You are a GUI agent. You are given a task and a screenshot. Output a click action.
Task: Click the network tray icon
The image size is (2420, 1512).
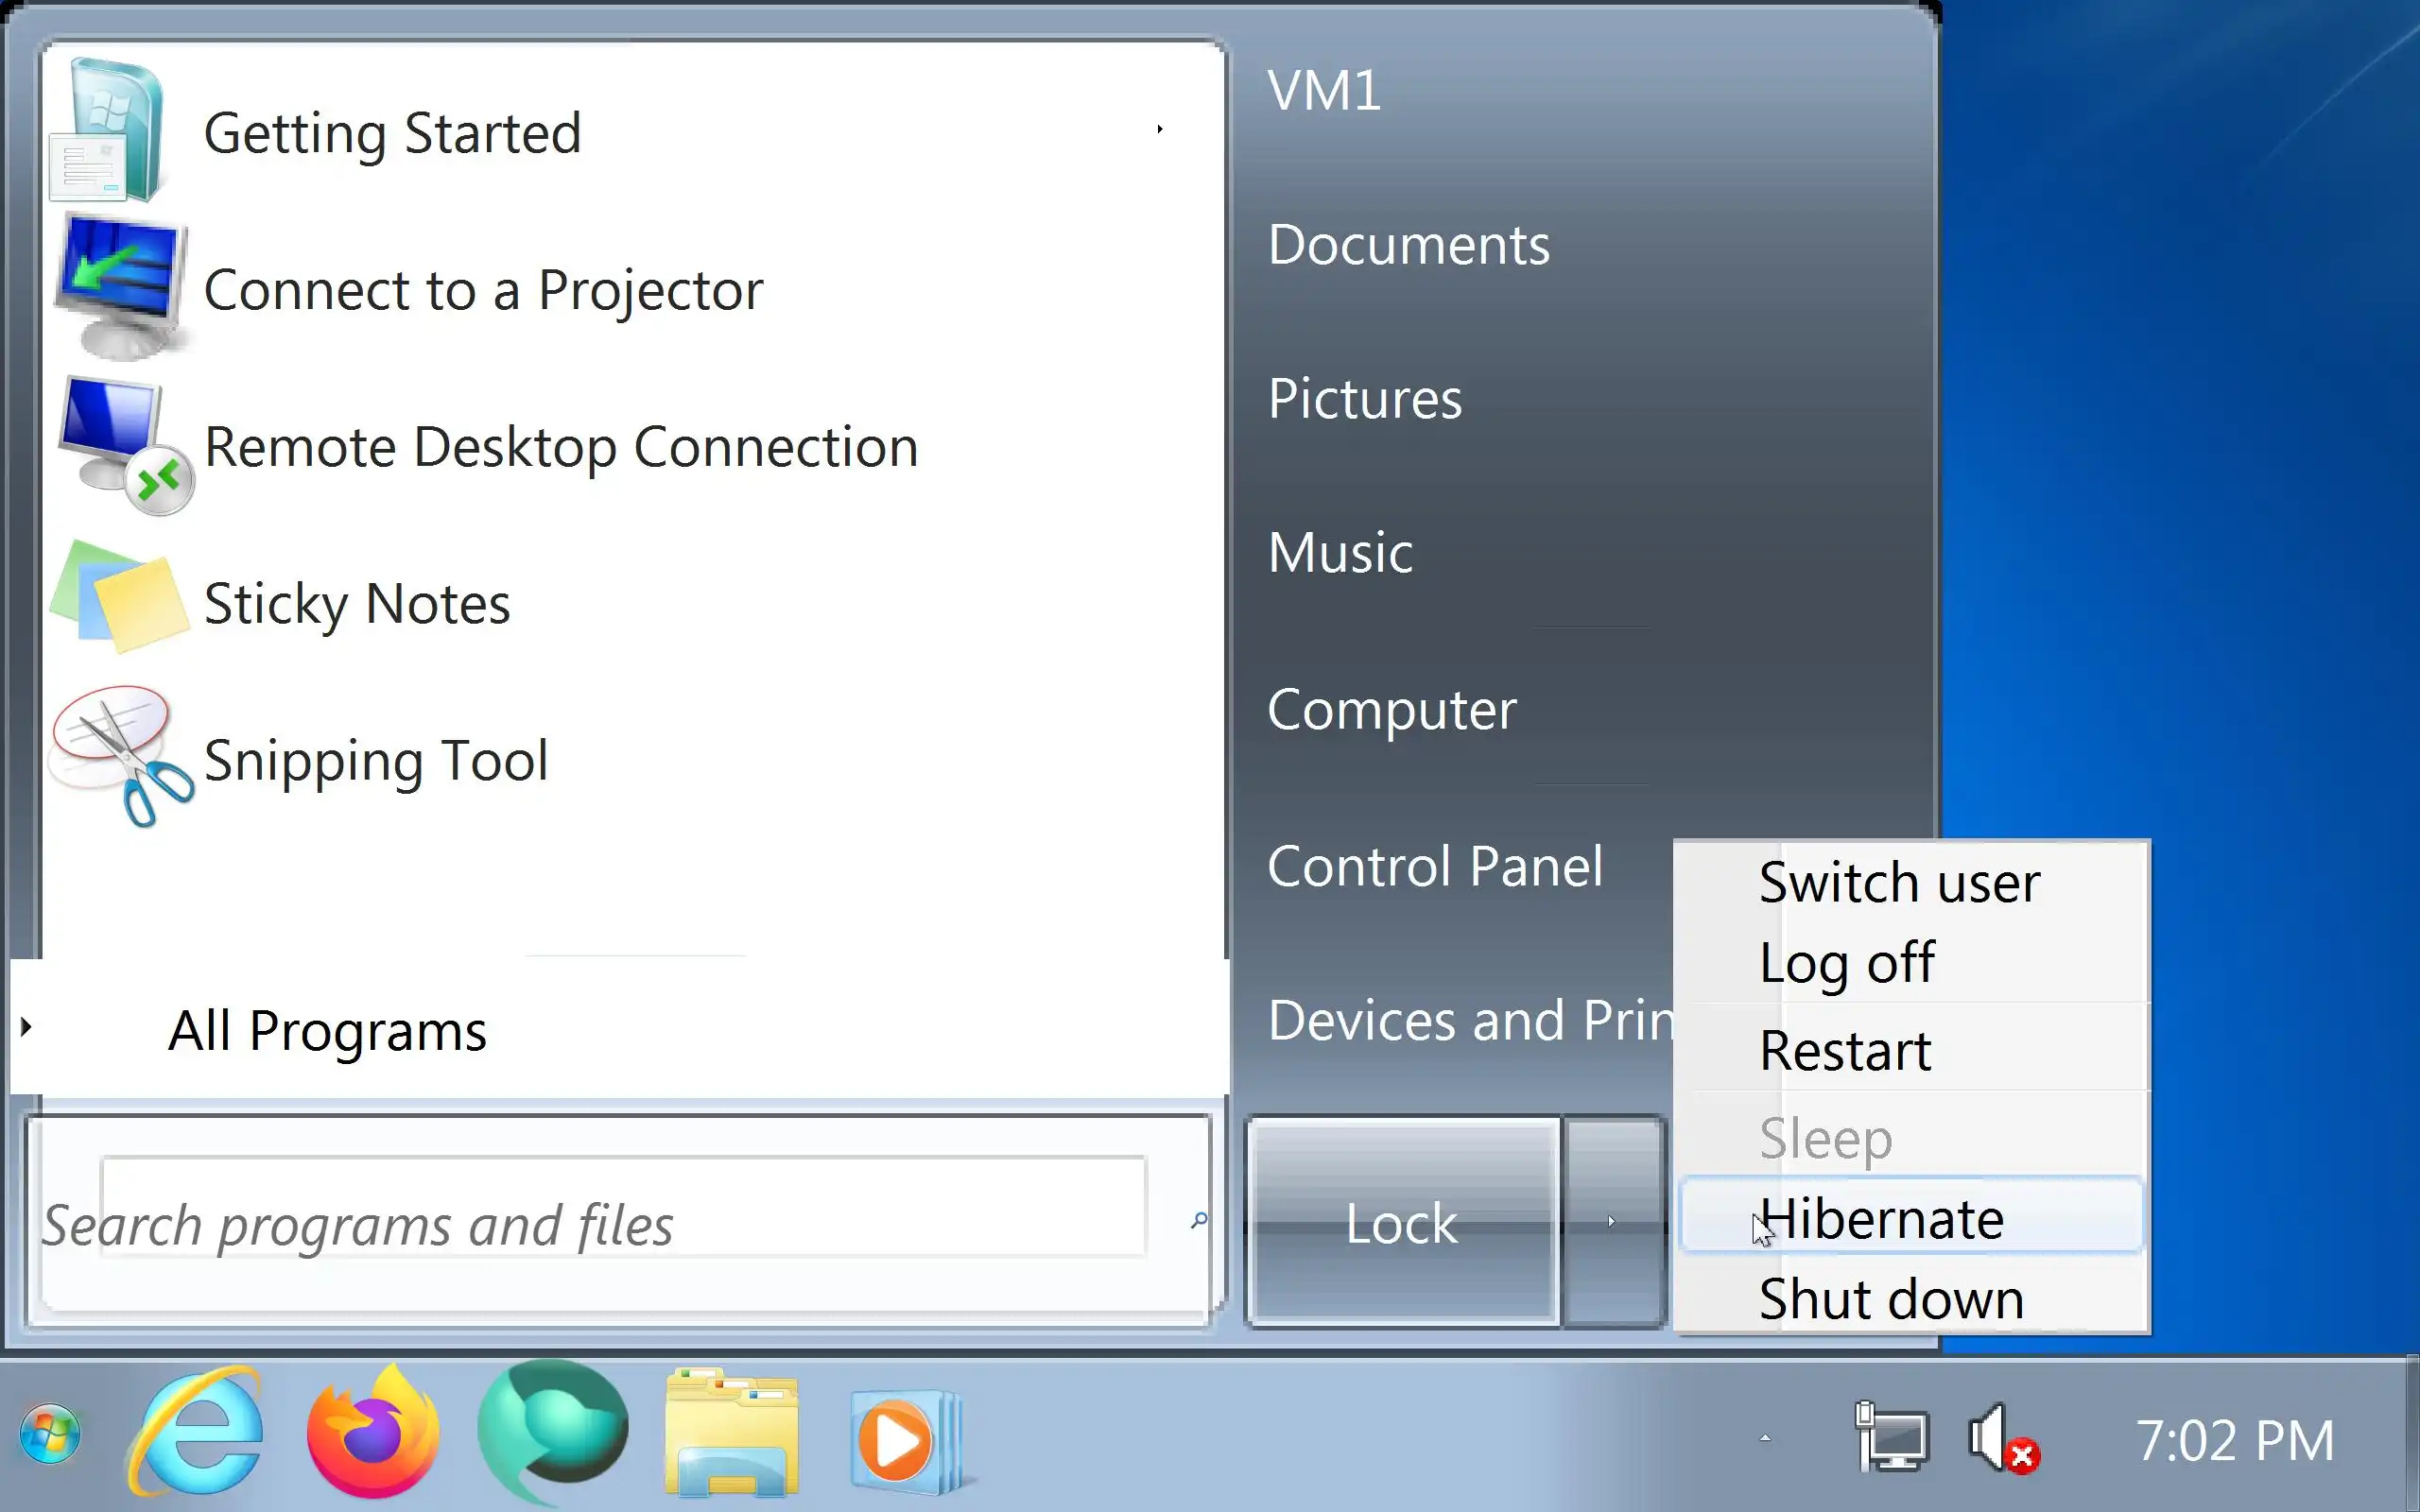tap(1892, 1438)
